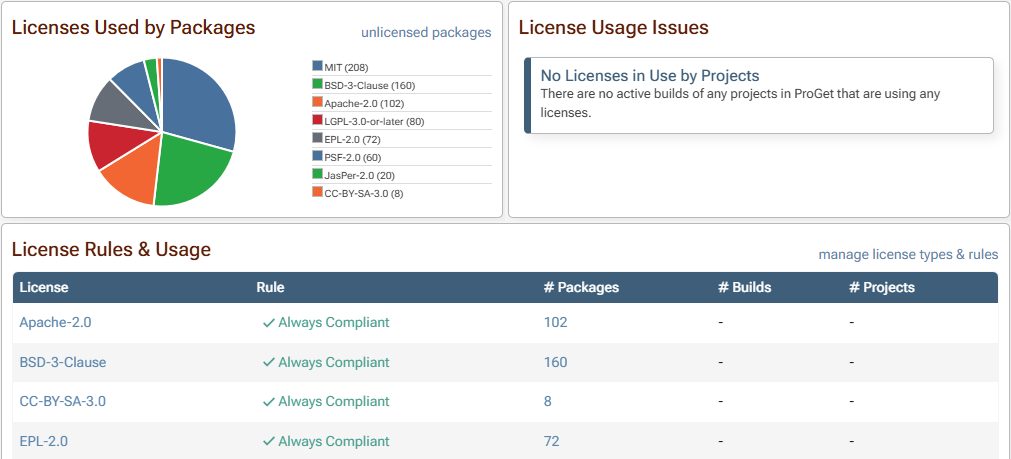
Task: Open the BSD-3-Clause license link
Action: coord(62,362)
